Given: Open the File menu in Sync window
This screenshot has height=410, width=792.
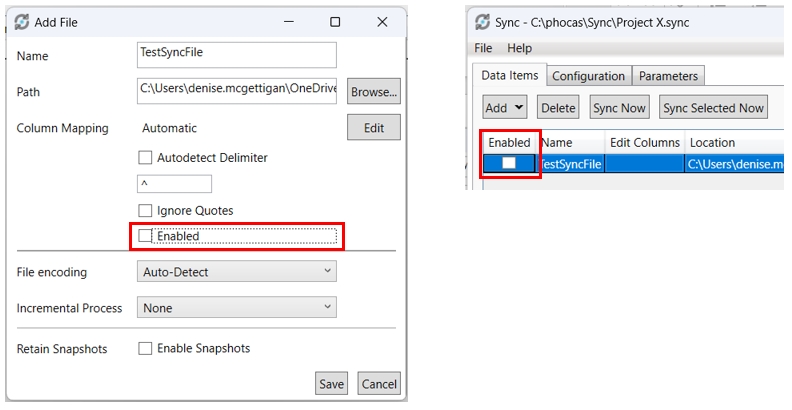Looking at the screenshot, I should [483, 48].
